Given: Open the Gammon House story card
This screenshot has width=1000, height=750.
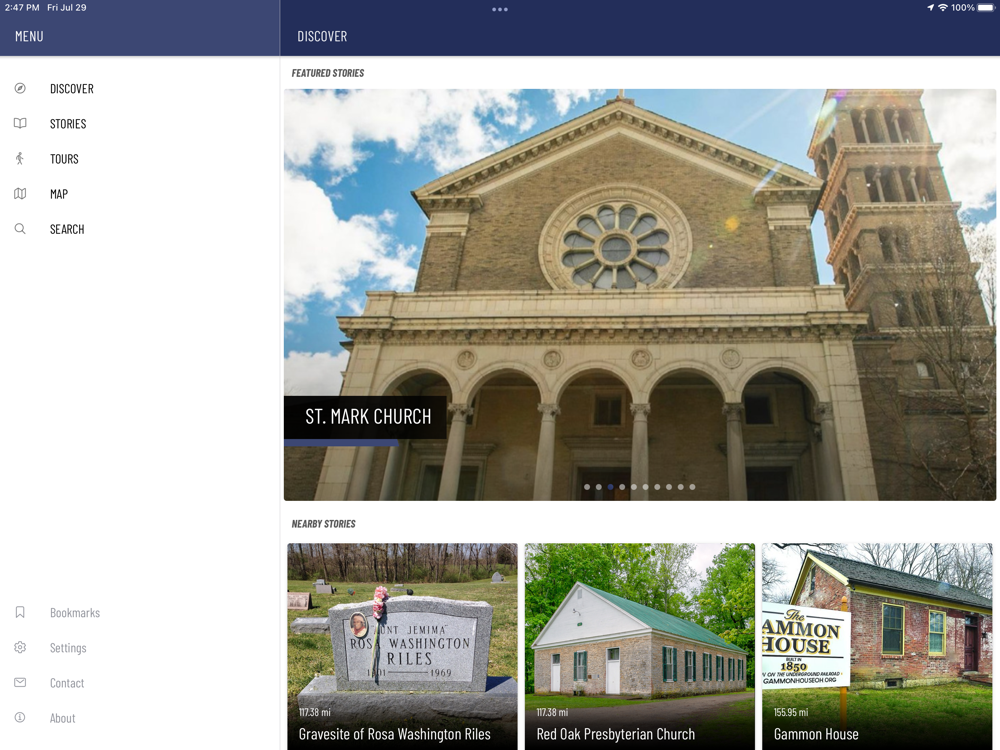Looking at the screenshot, I should point(878,646).
